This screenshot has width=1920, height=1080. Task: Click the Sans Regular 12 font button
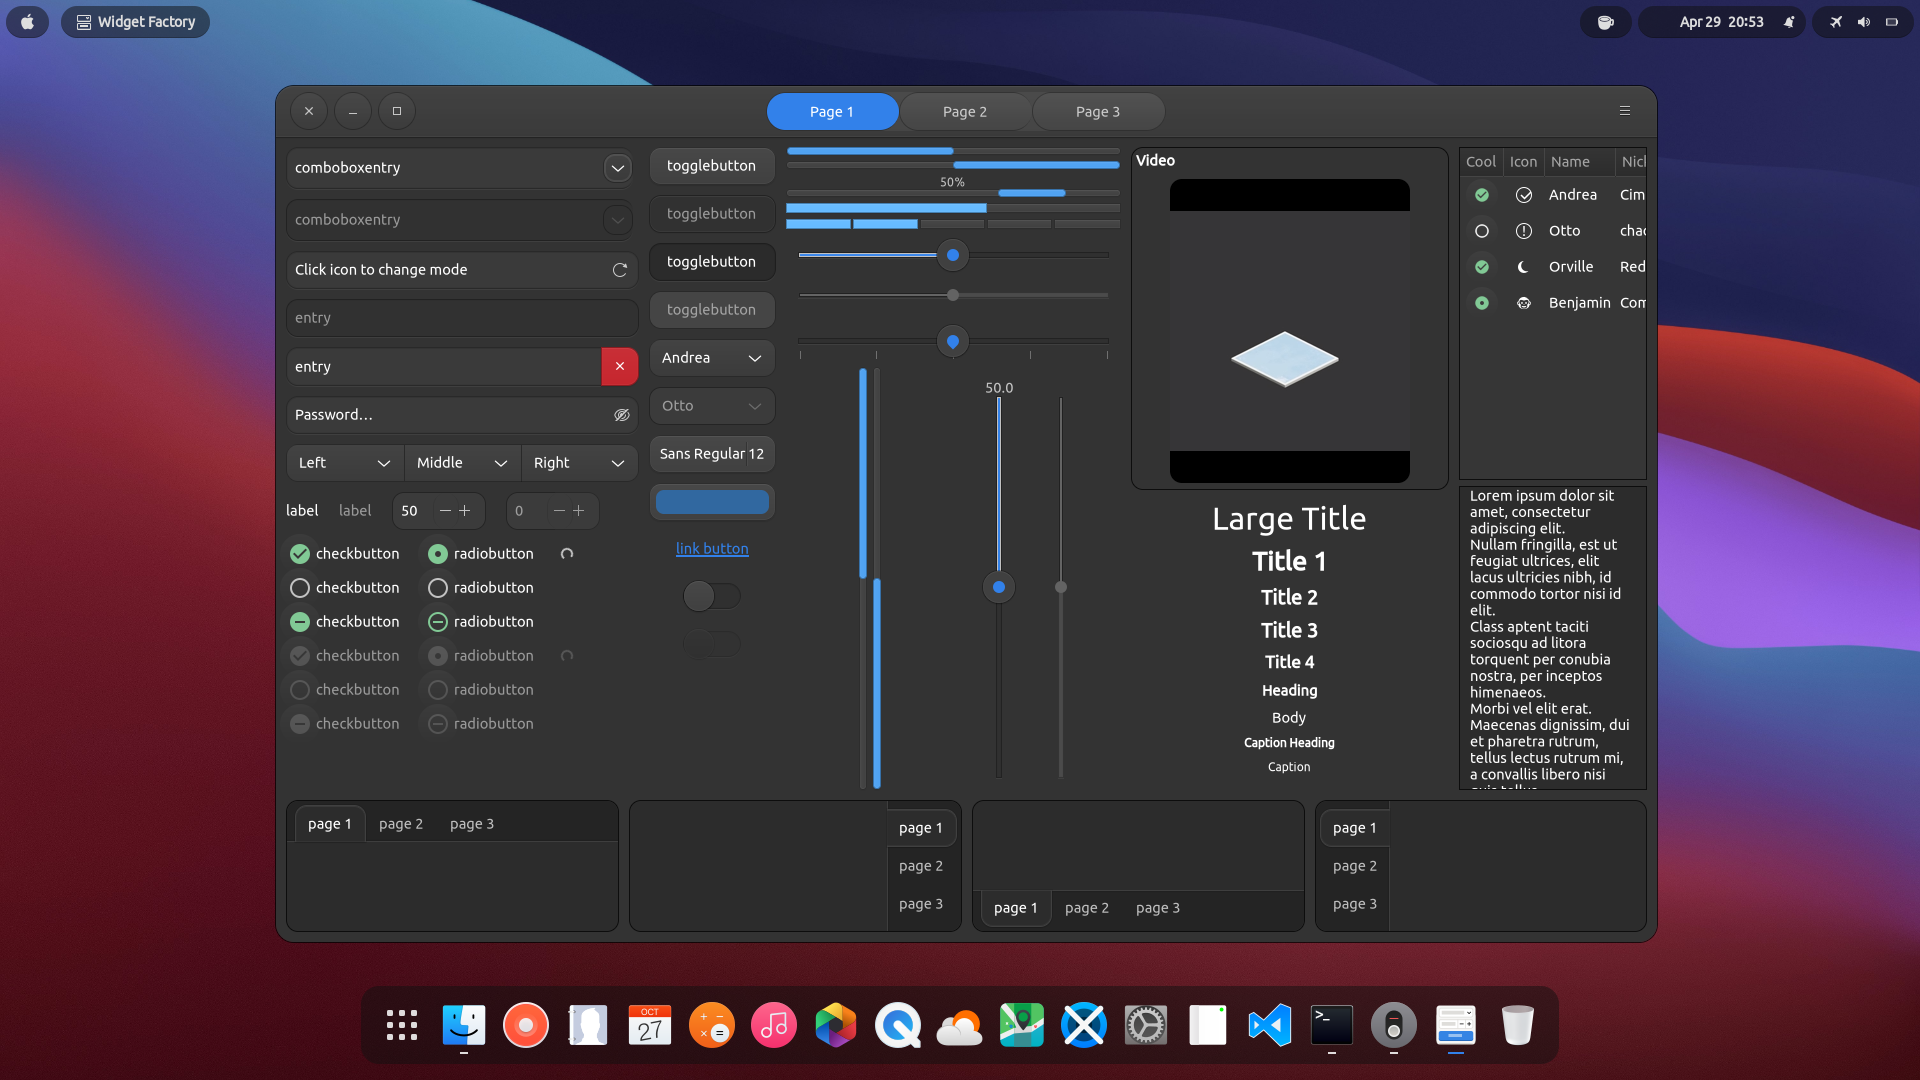[x=712, y=454]
